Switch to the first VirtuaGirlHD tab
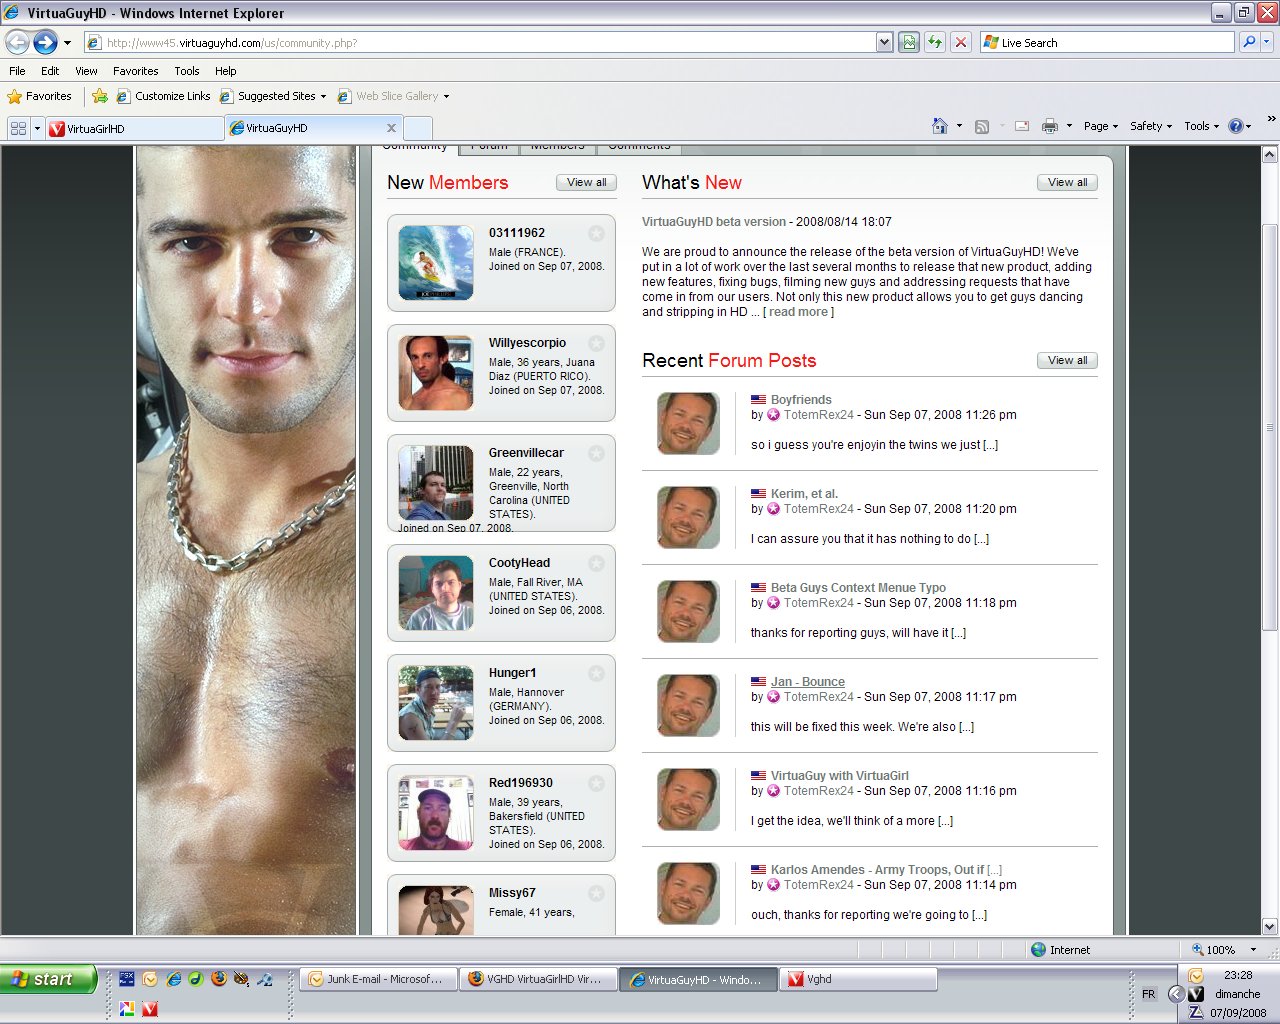The image size is (1280, 1024). click(x=134, y=128)
